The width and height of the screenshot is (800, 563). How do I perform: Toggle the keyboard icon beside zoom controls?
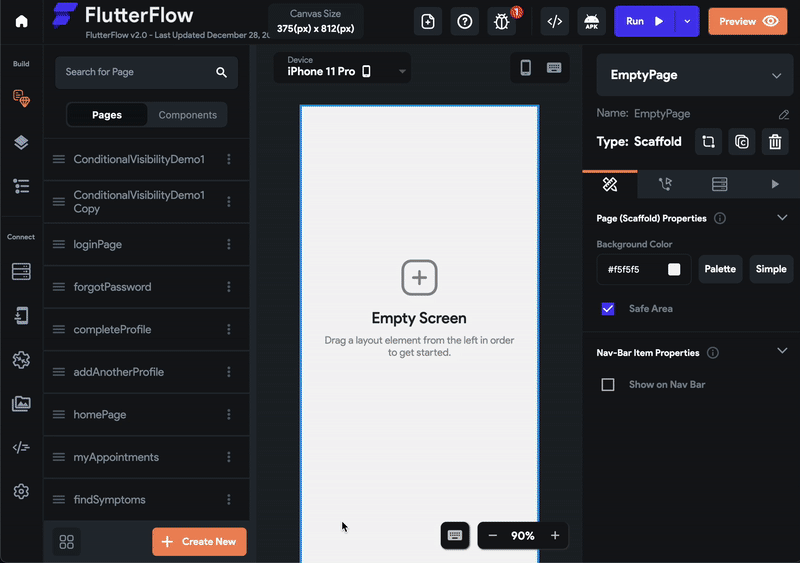point(455,535)
